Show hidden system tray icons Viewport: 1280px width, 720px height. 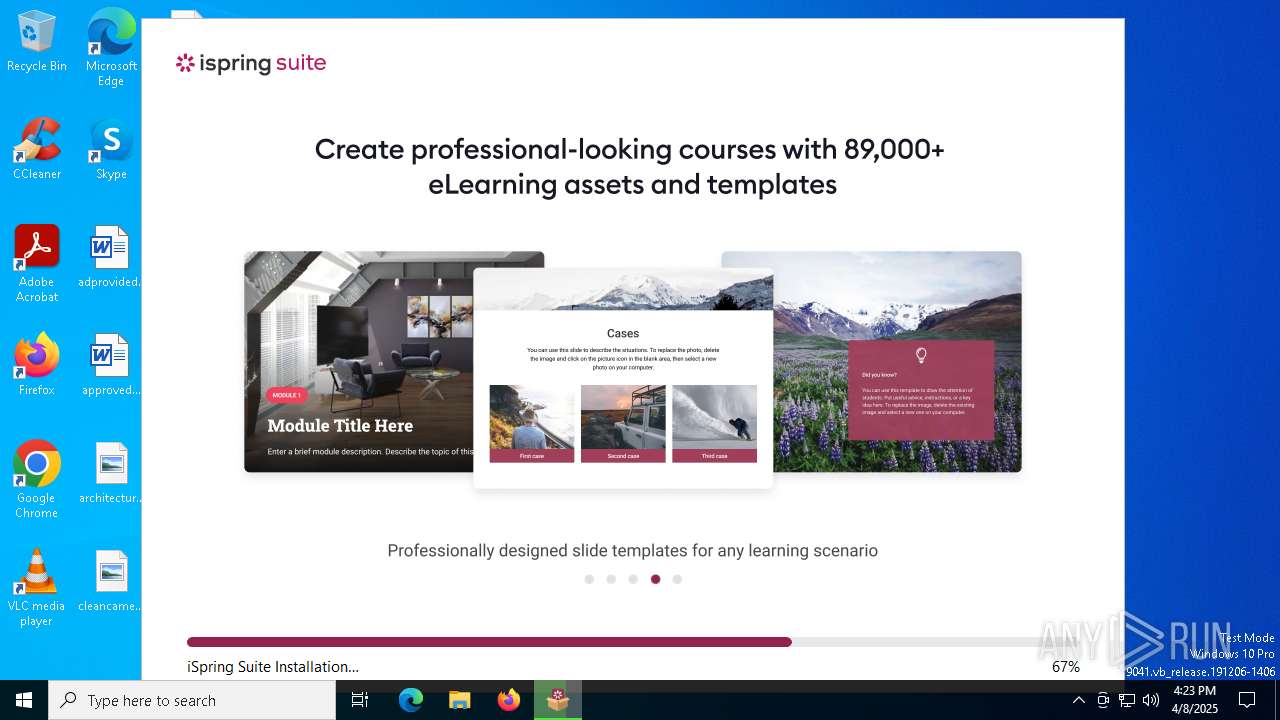tap(1078, 700)
